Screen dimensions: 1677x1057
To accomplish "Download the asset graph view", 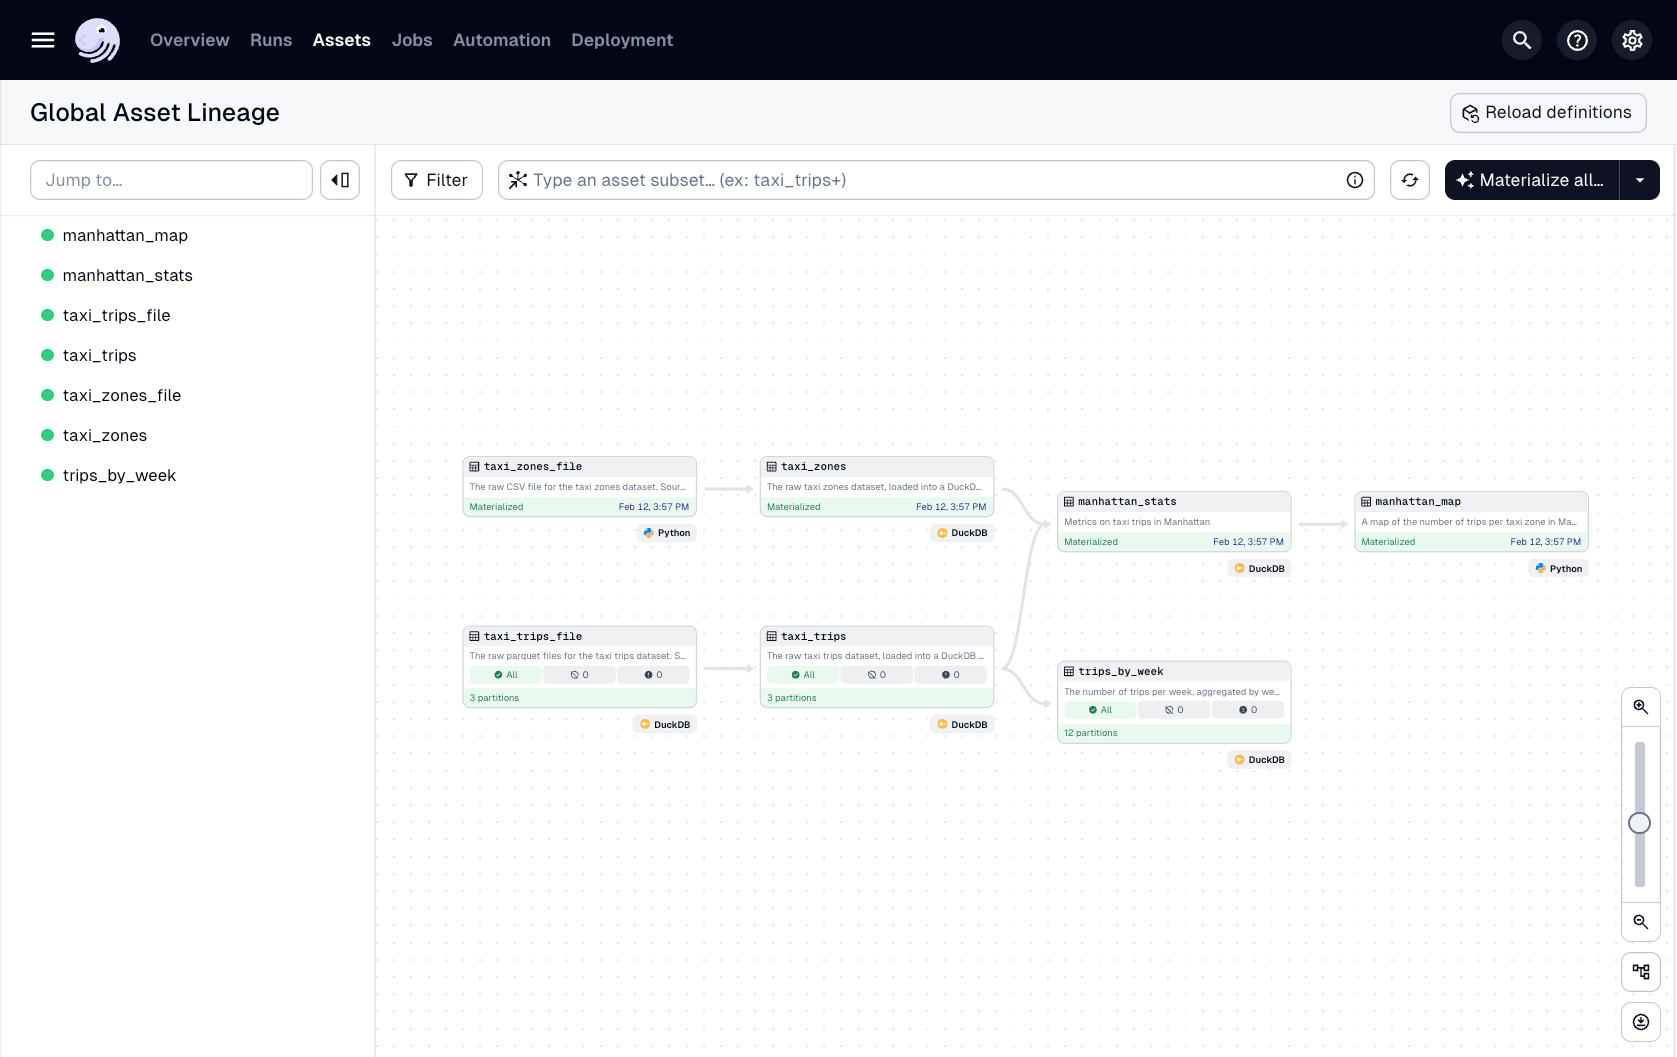I will click(1640, 1021).
